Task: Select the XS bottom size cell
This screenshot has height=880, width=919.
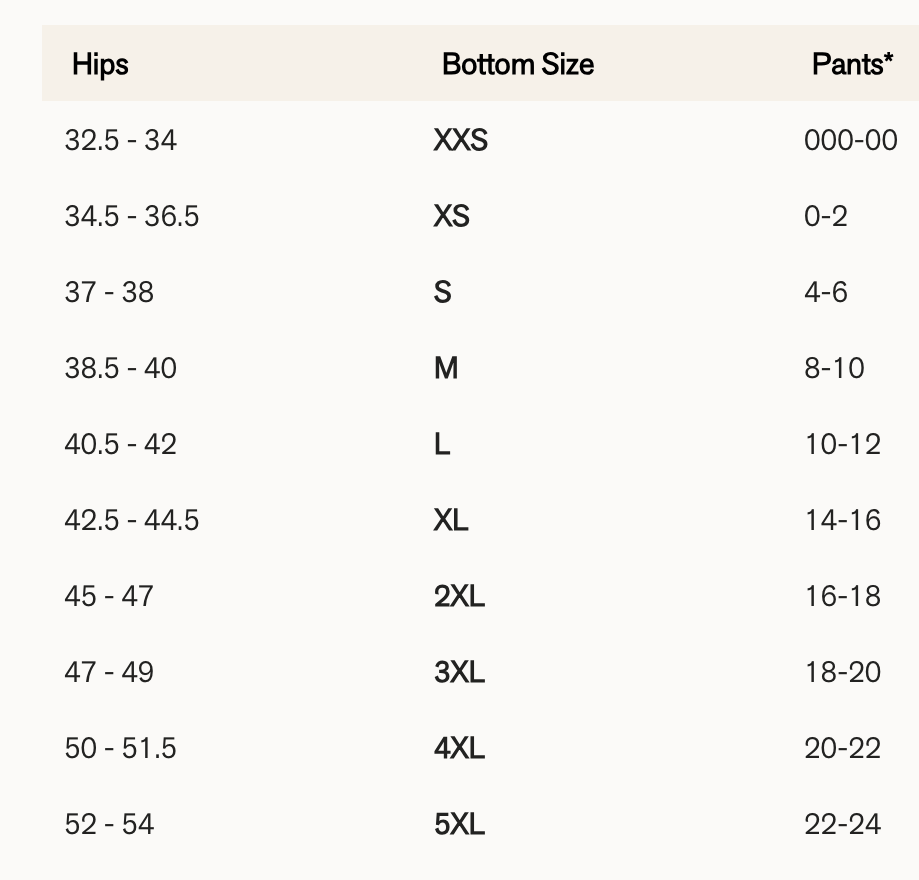Action: tap(451, 216)
